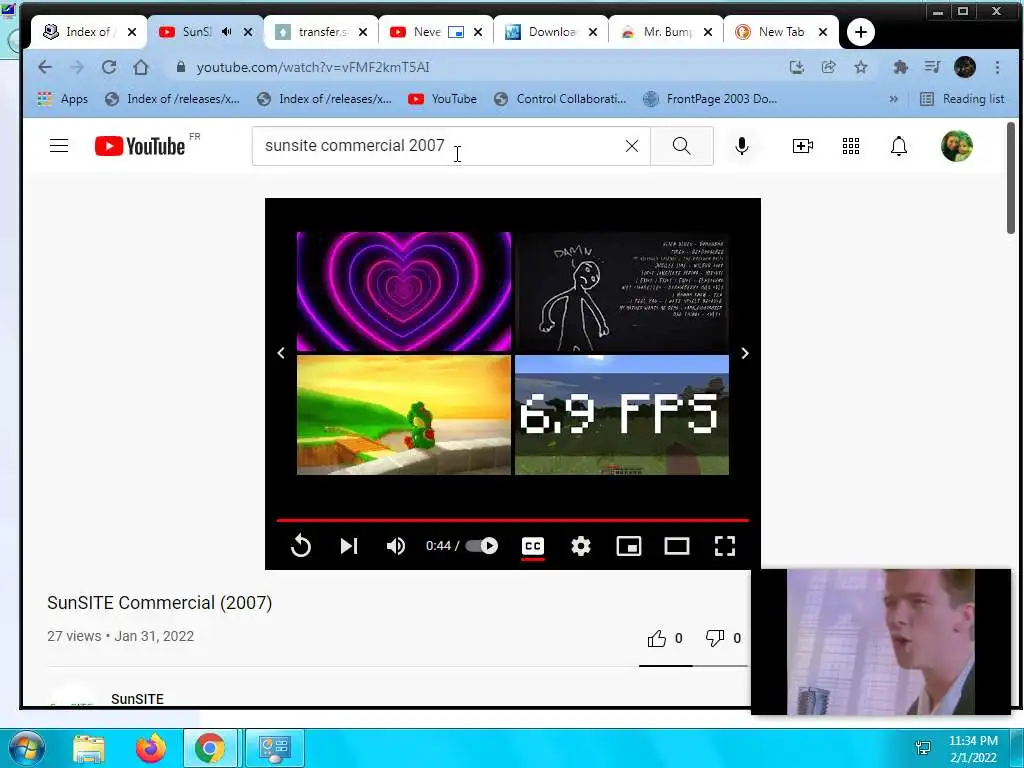The image size is (1024, 768).
Task: Switch to theater mode
Action: click(677, 546)
